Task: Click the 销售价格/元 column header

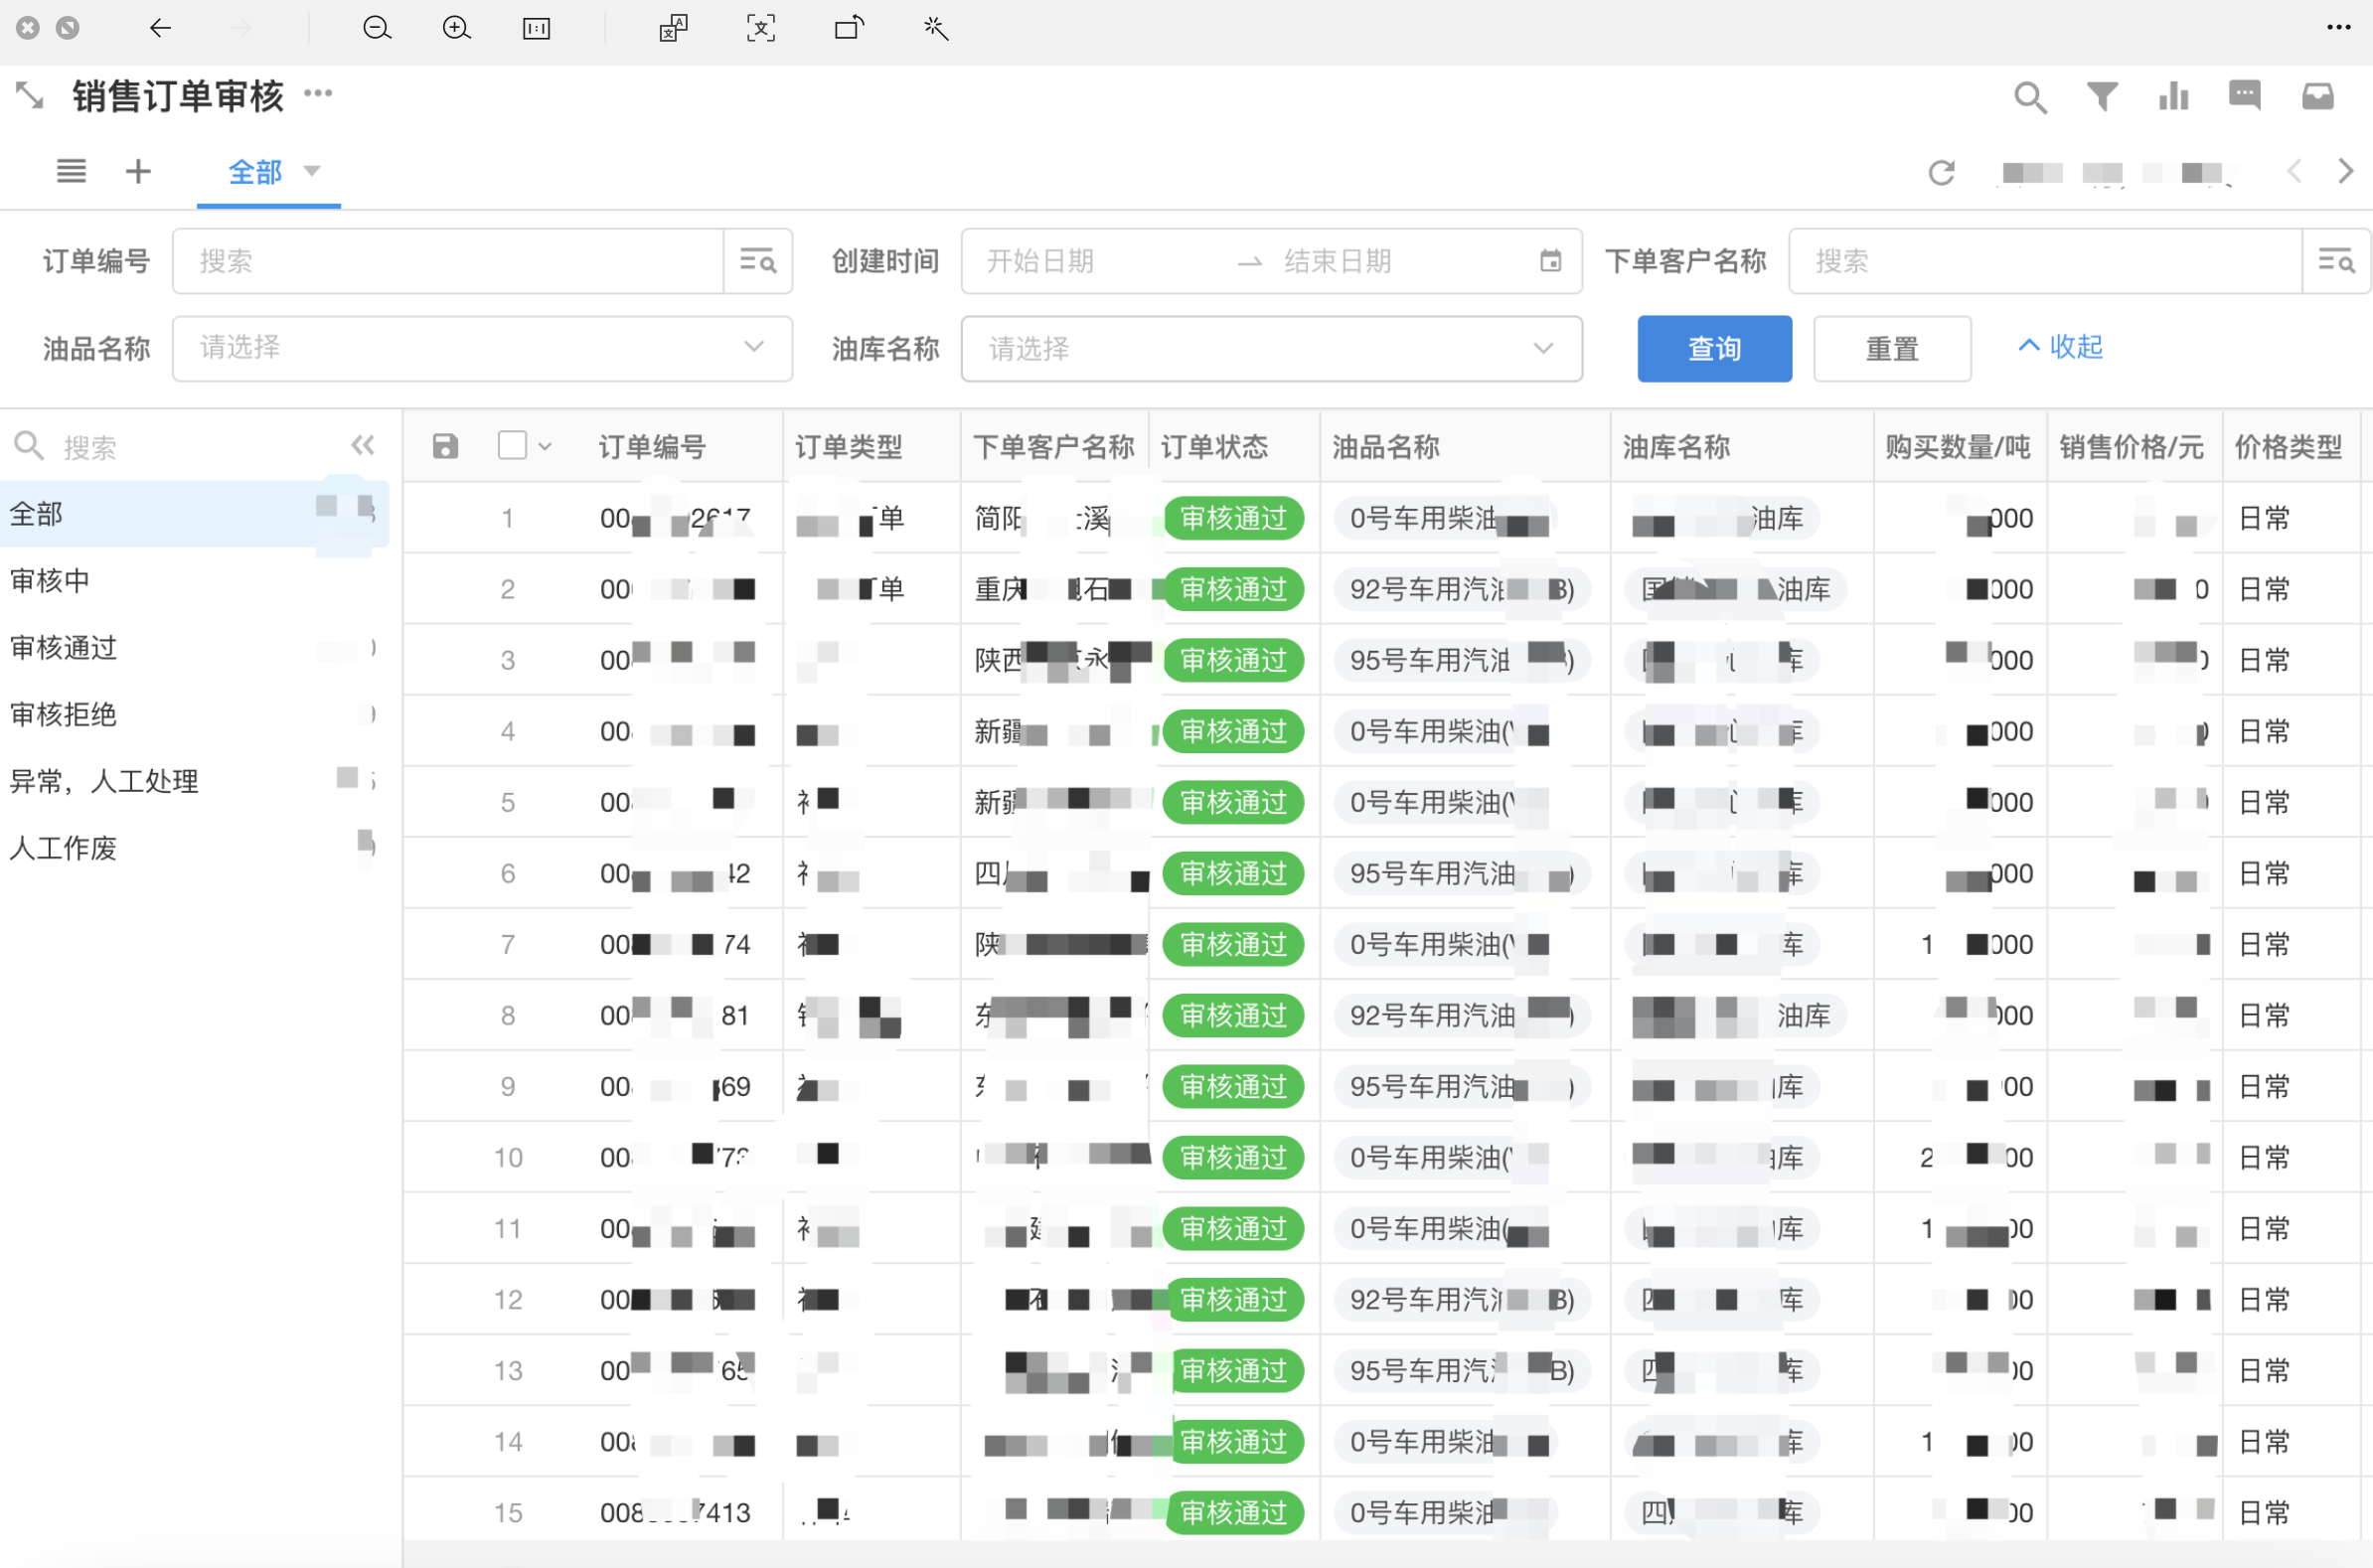Action: pyautogui.click(x=2132, y=447)
